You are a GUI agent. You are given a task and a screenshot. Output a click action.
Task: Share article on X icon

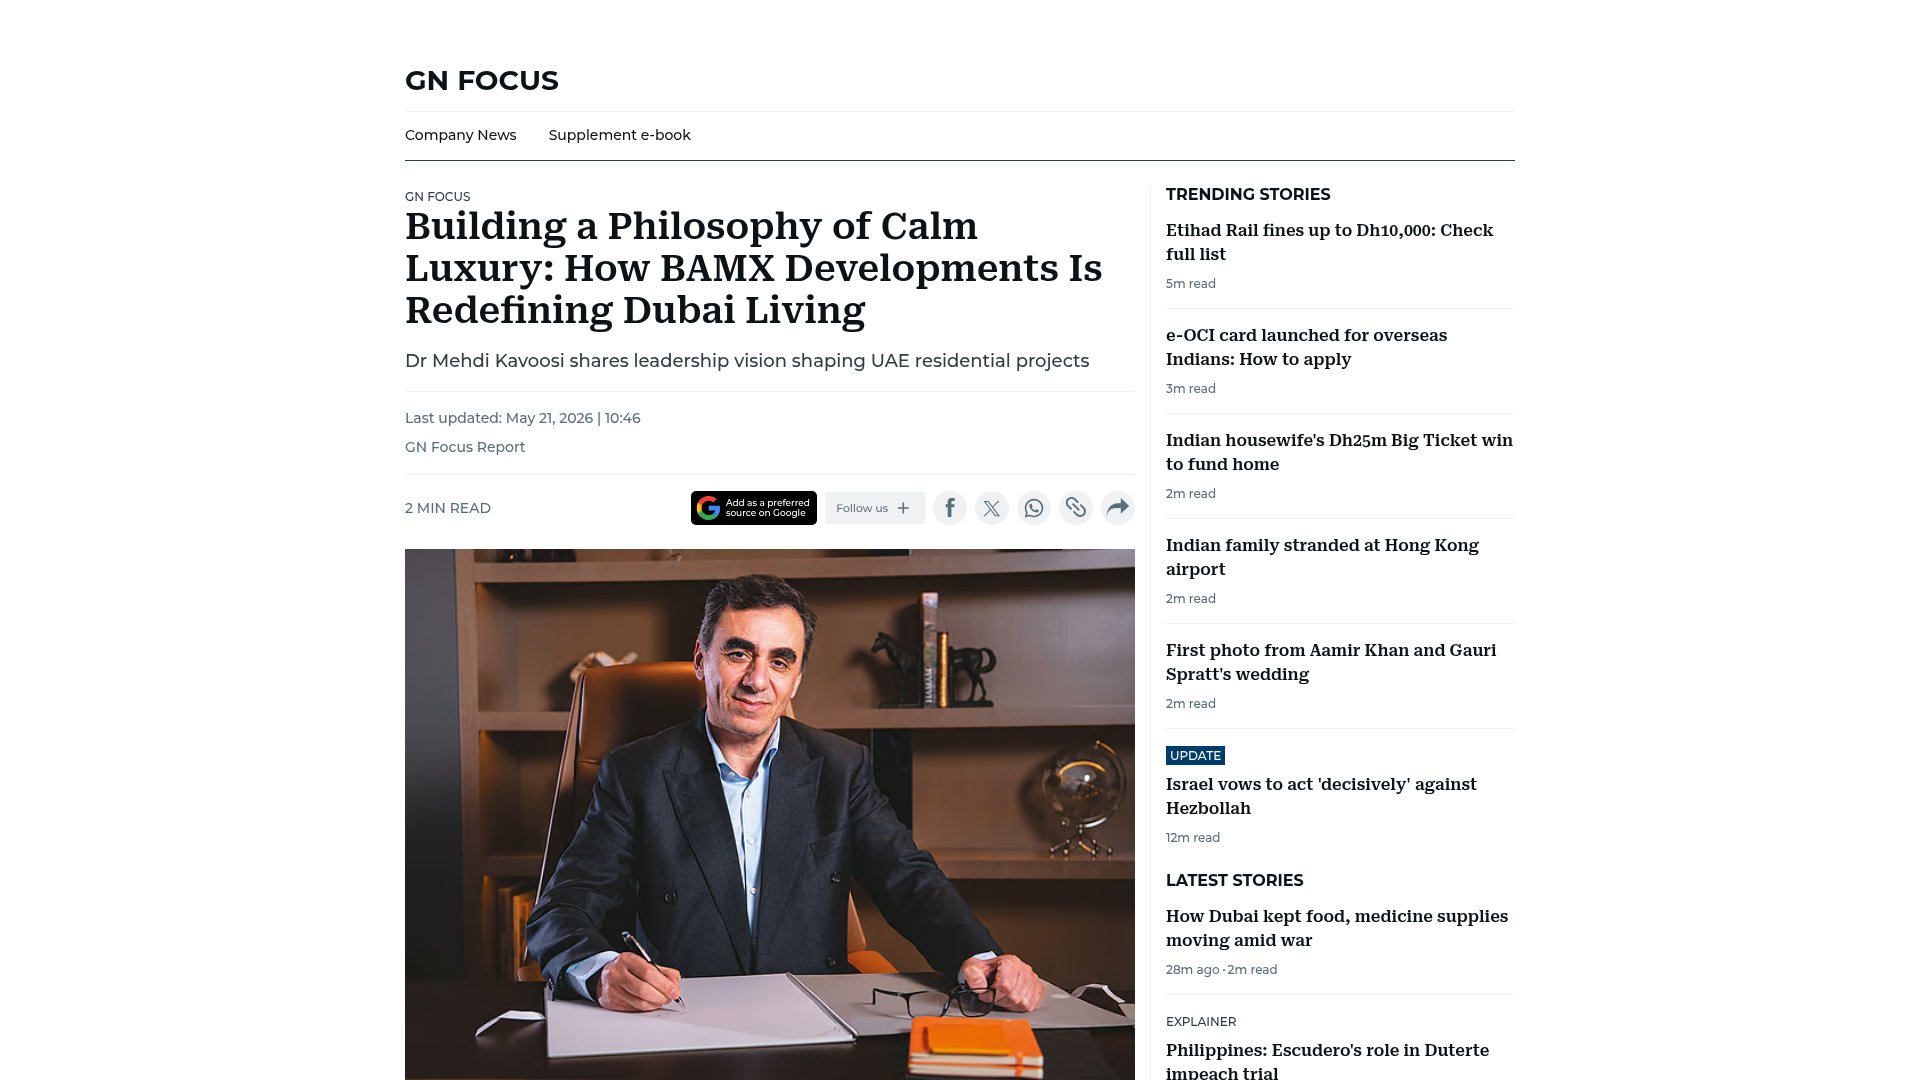coord(992,508)
